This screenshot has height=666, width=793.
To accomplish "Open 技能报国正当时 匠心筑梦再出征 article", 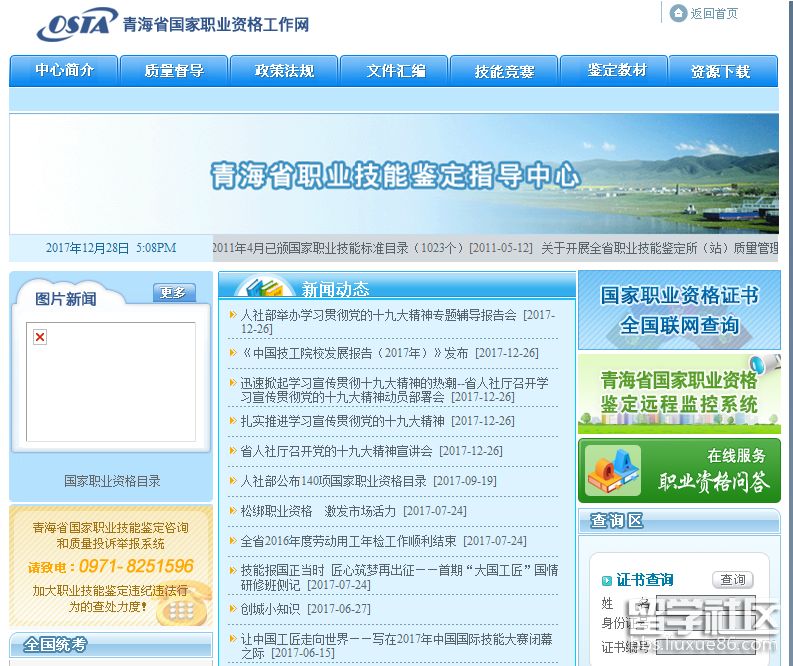I will 400,578.
